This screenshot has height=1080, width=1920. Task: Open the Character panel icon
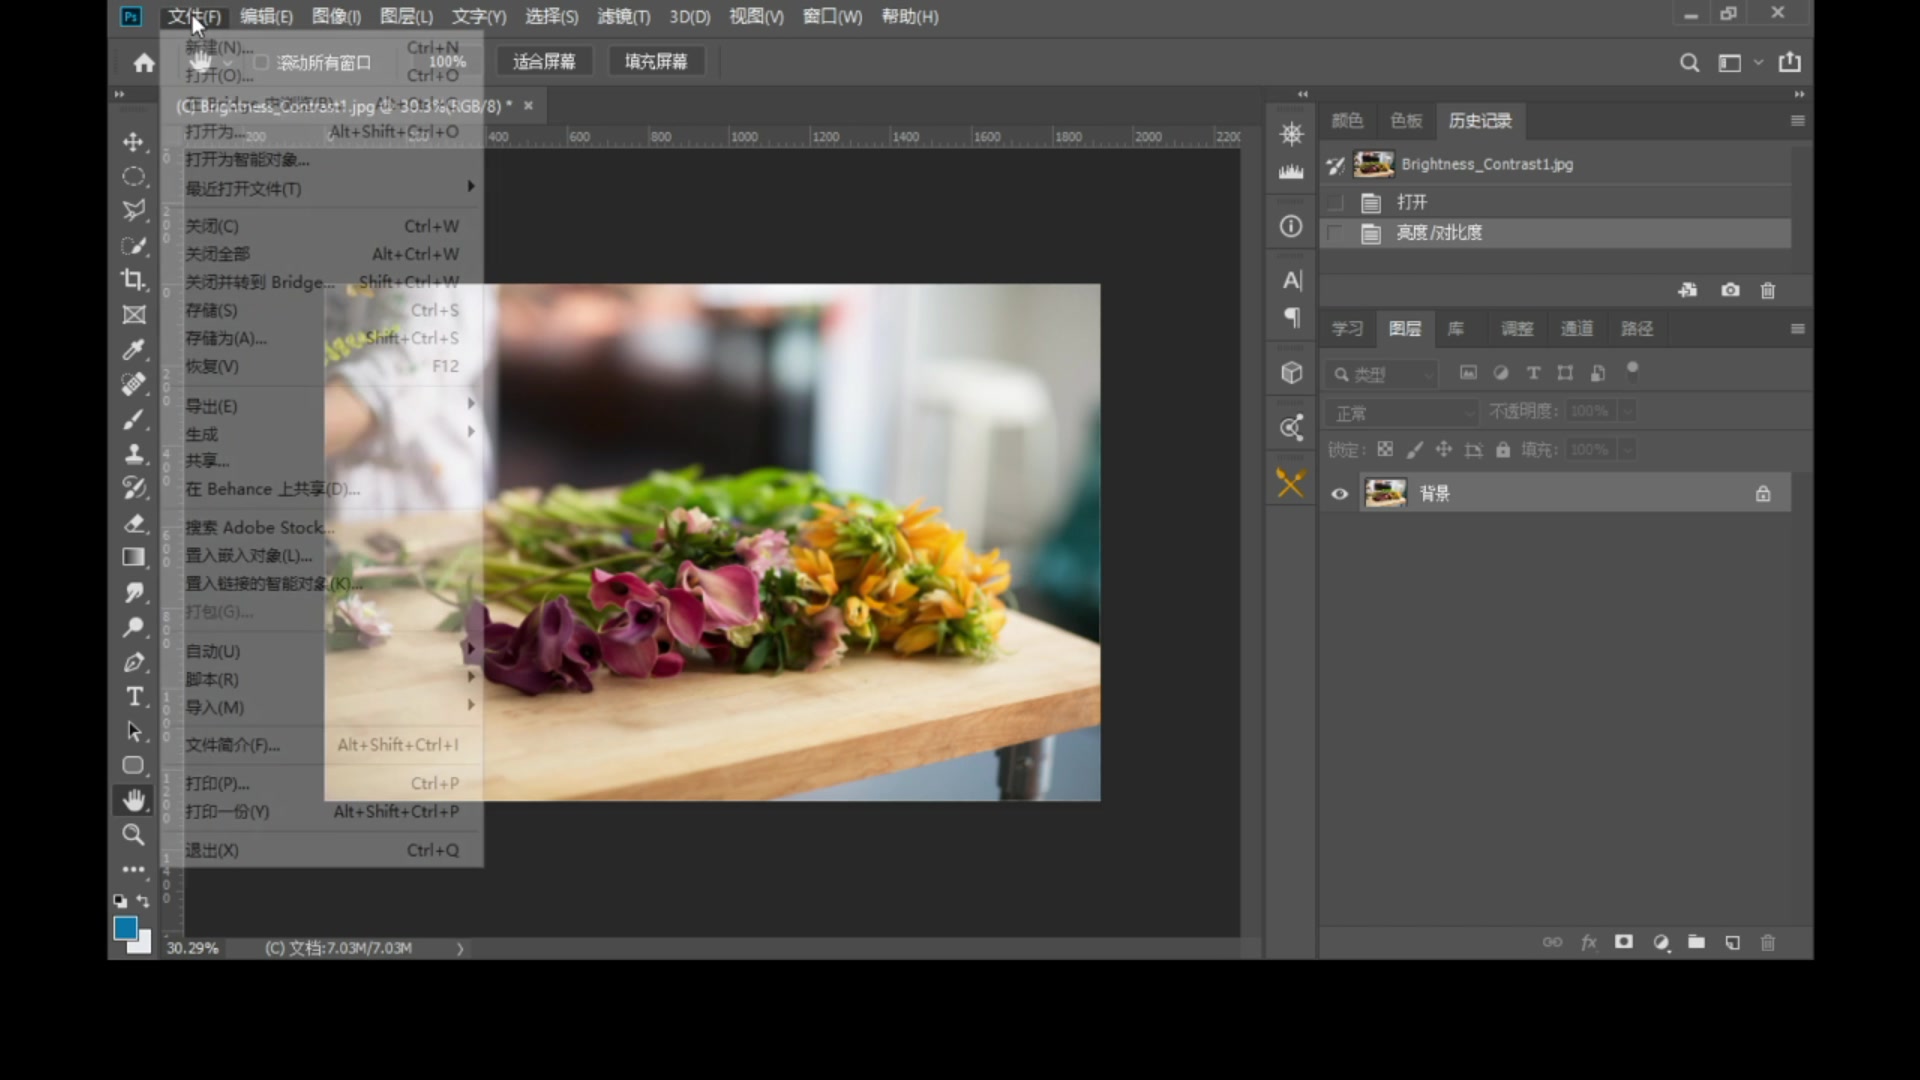1291,280
